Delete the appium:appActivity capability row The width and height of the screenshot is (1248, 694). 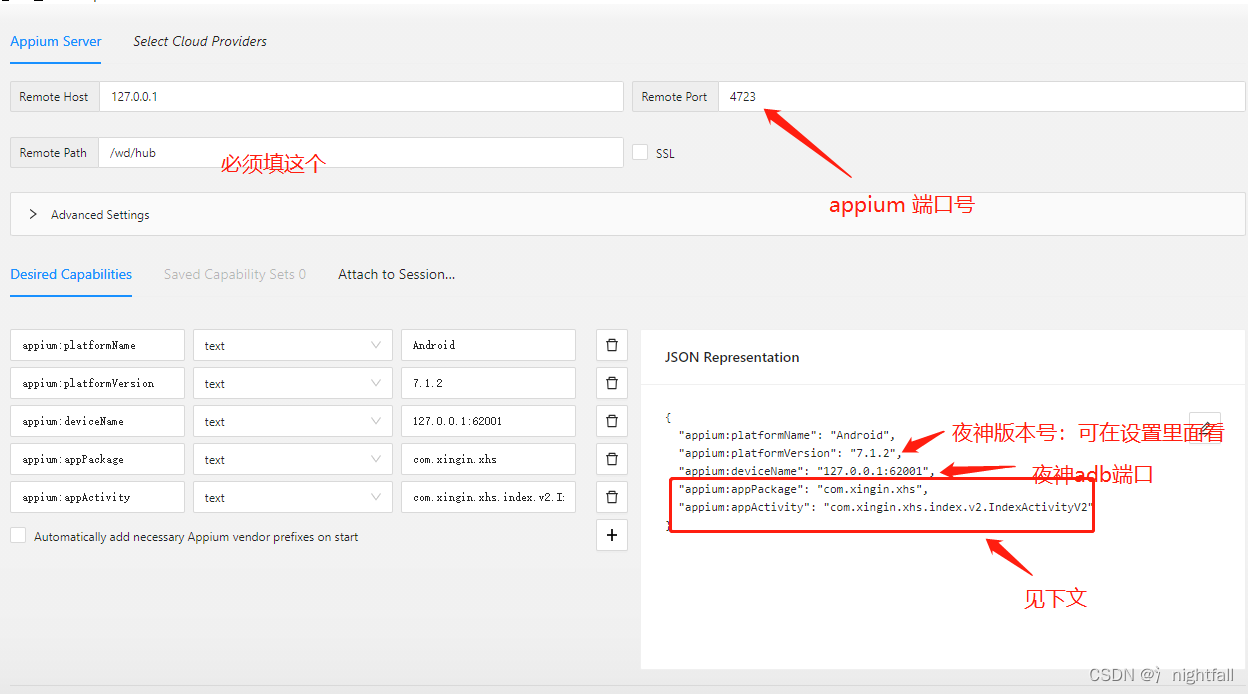(612, 497)
